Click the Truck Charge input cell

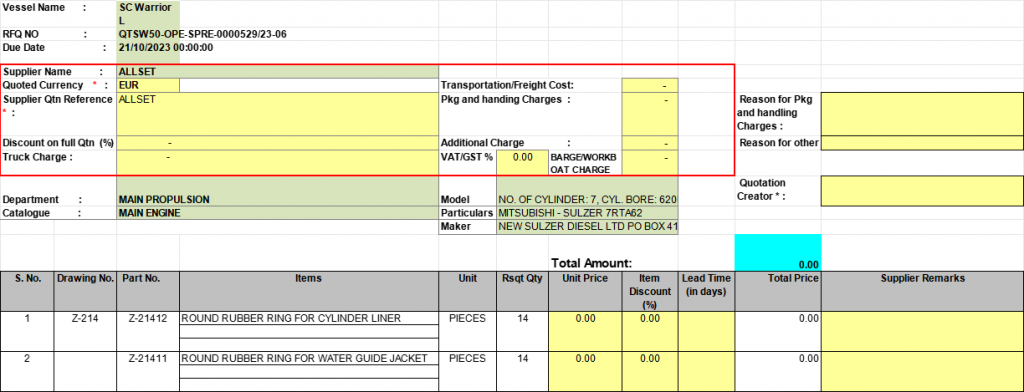[x=278, y=163]
